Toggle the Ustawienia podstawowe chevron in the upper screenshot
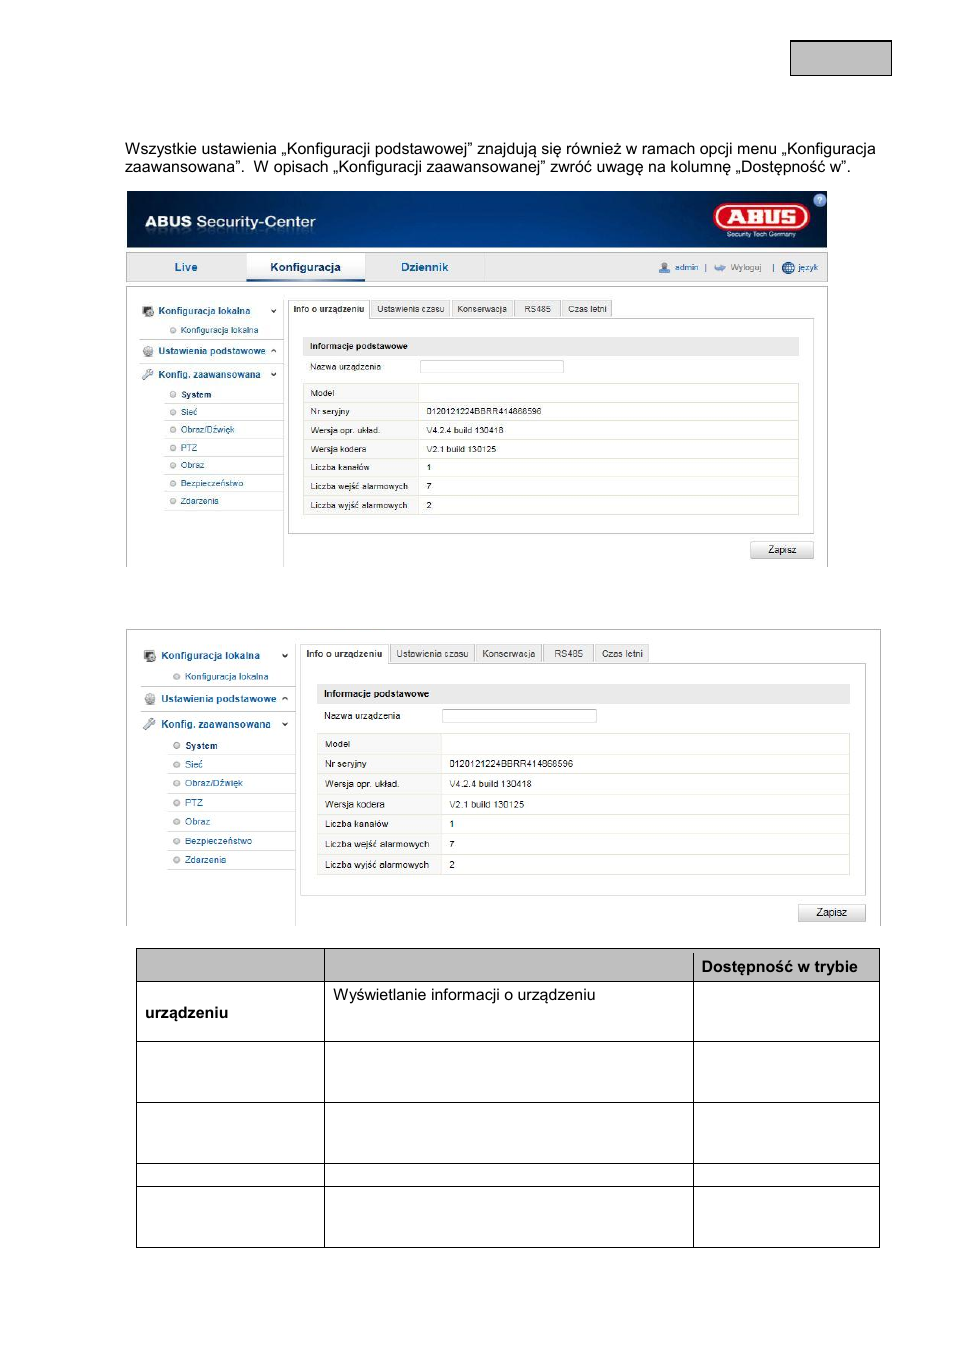 click(x=274, y=351)
